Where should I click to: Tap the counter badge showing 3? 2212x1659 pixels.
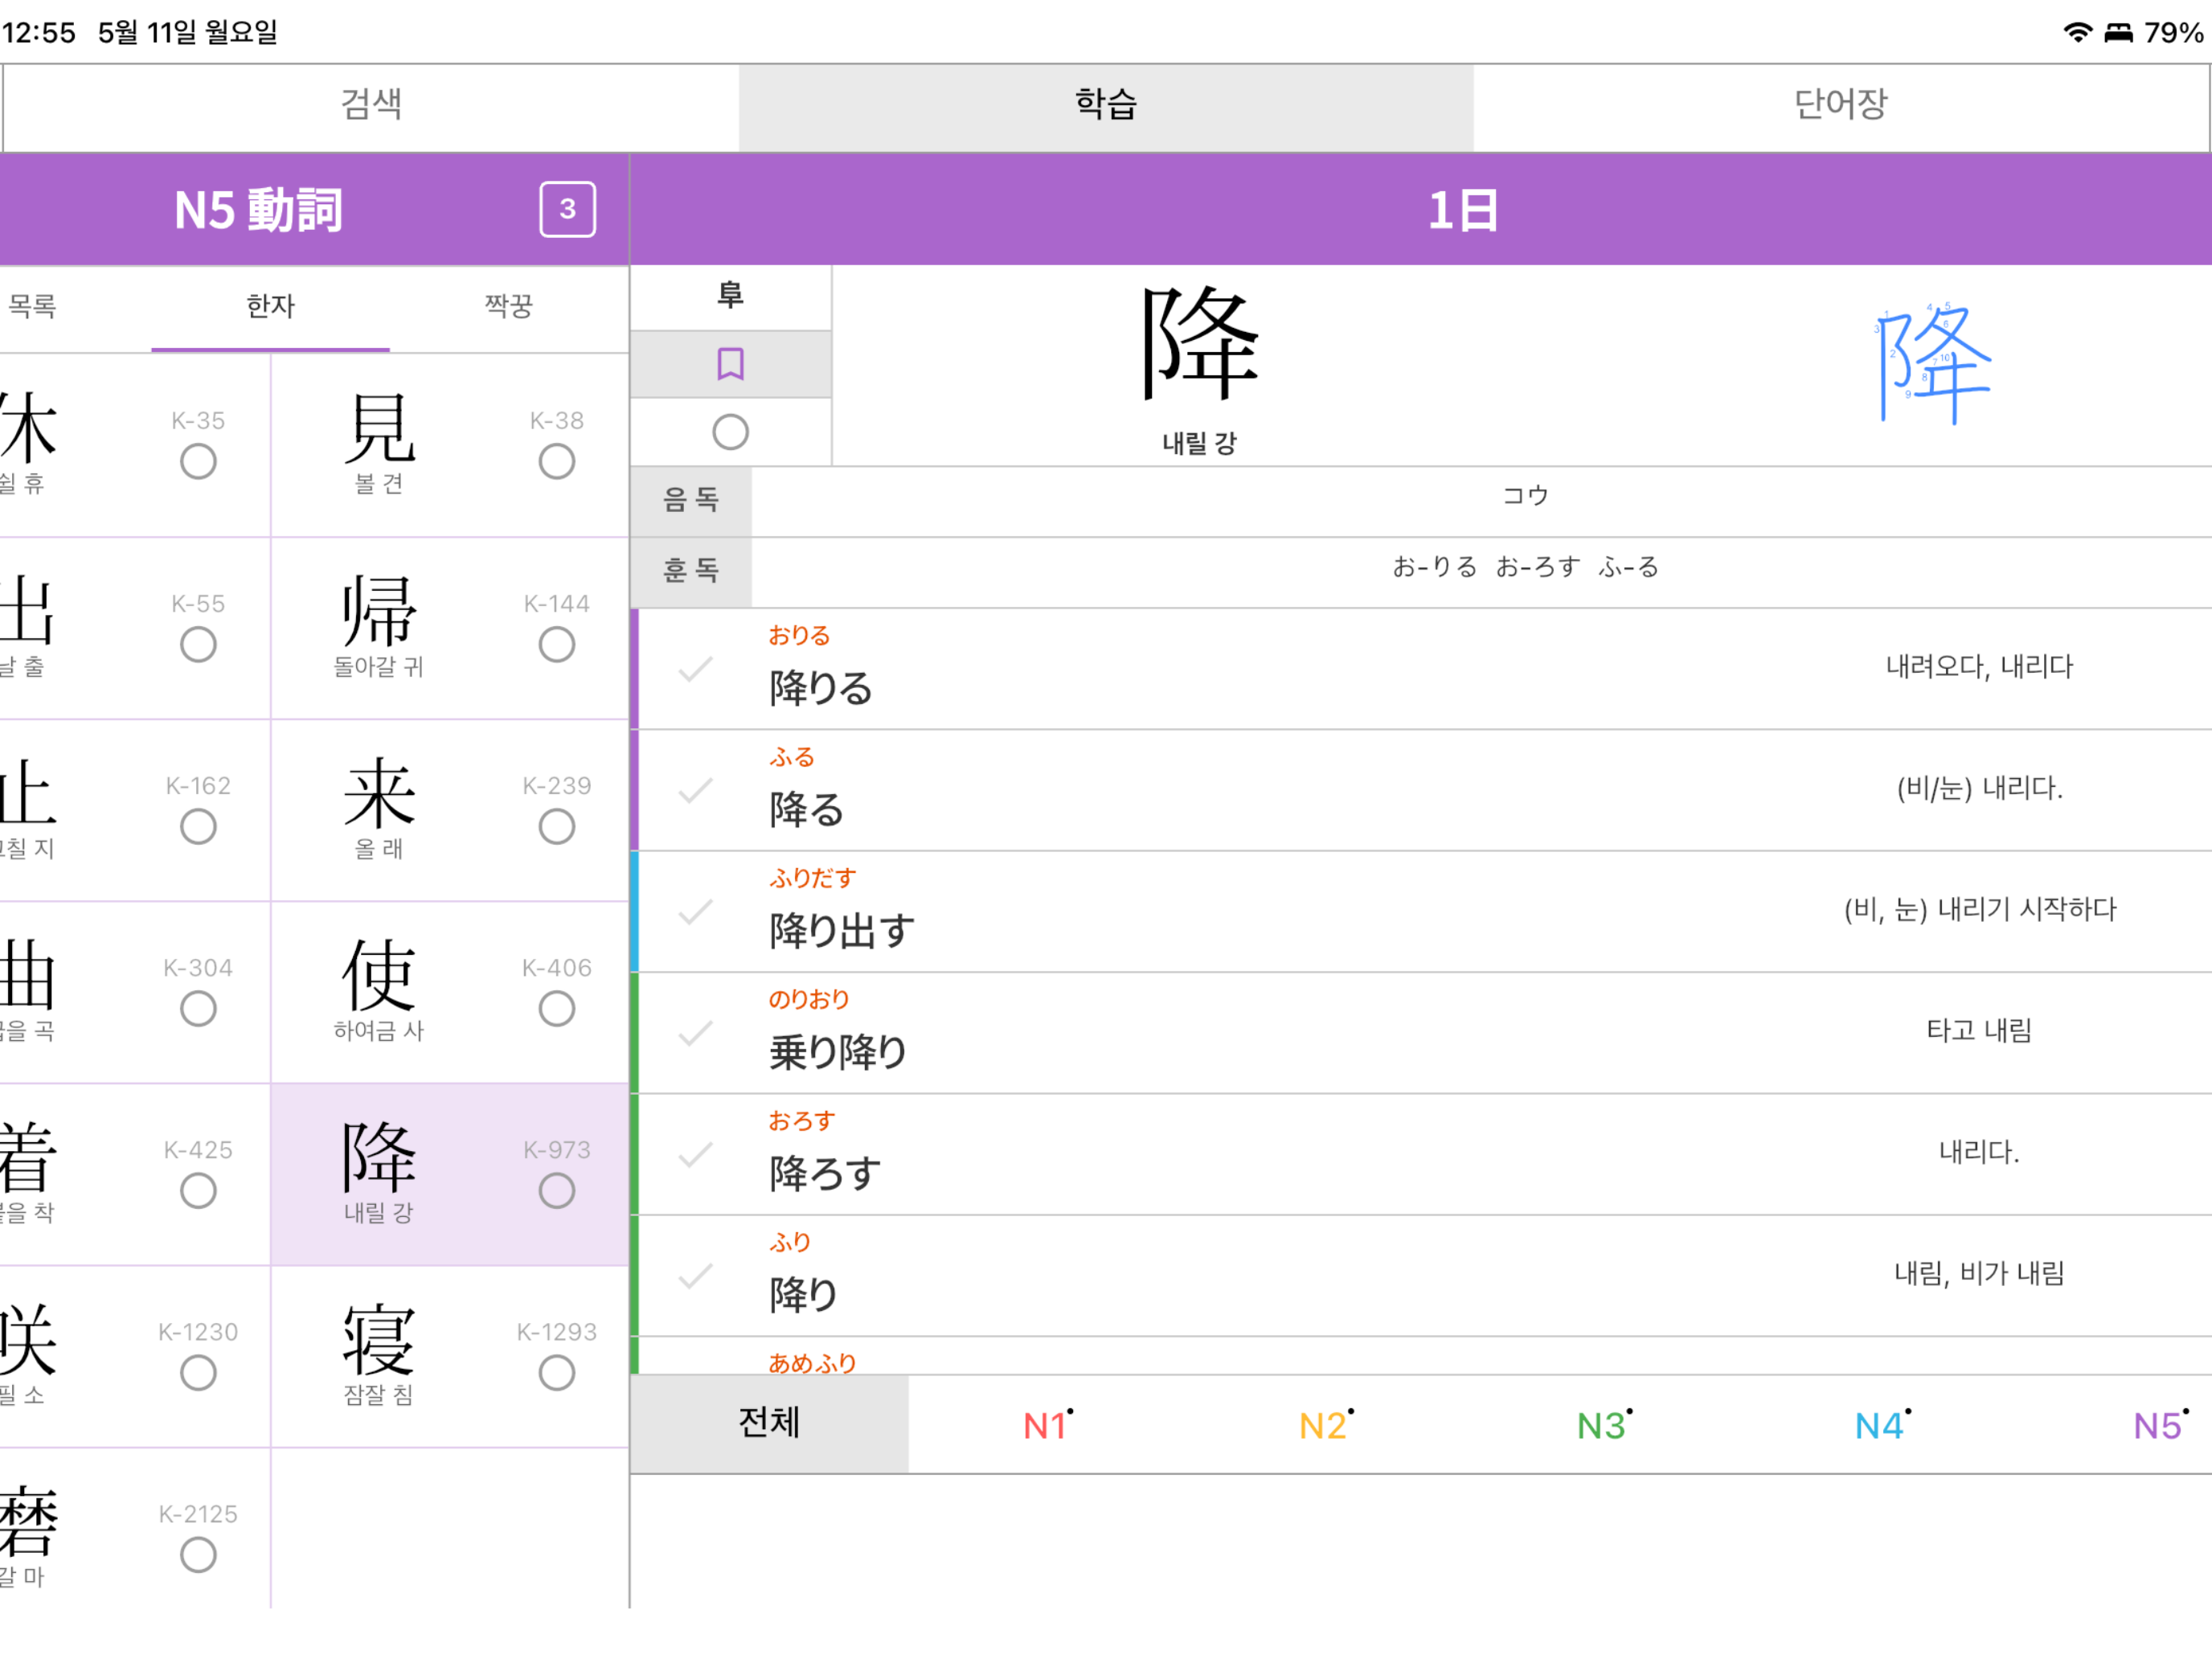(x=568, y=209)
